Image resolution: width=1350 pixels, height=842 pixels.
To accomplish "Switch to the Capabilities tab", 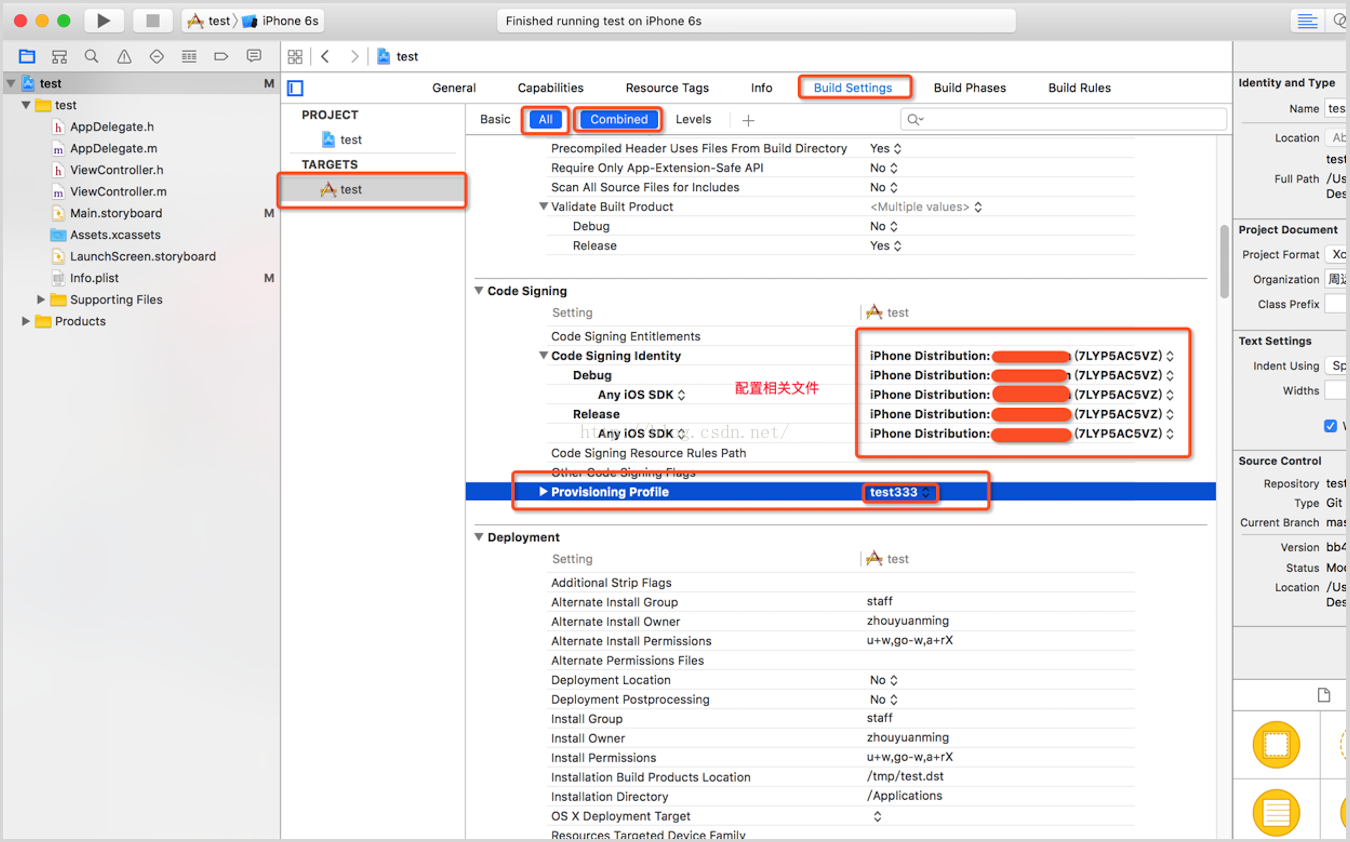I will point(550,88).
